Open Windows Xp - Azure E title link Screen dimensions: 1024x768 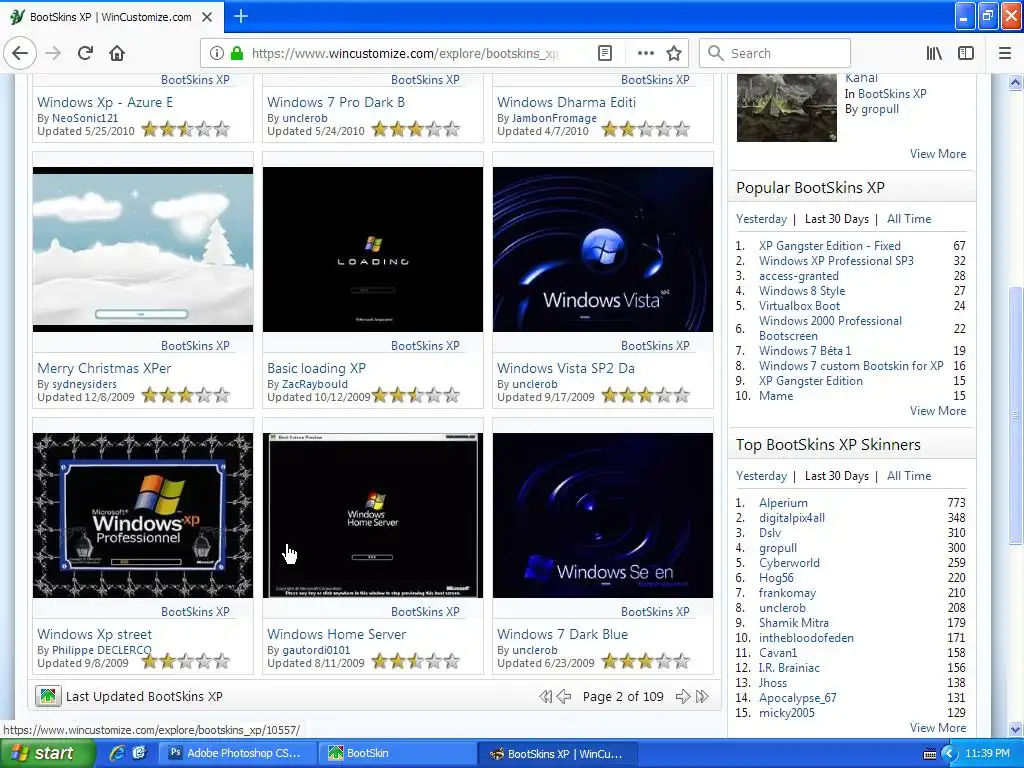105,102
